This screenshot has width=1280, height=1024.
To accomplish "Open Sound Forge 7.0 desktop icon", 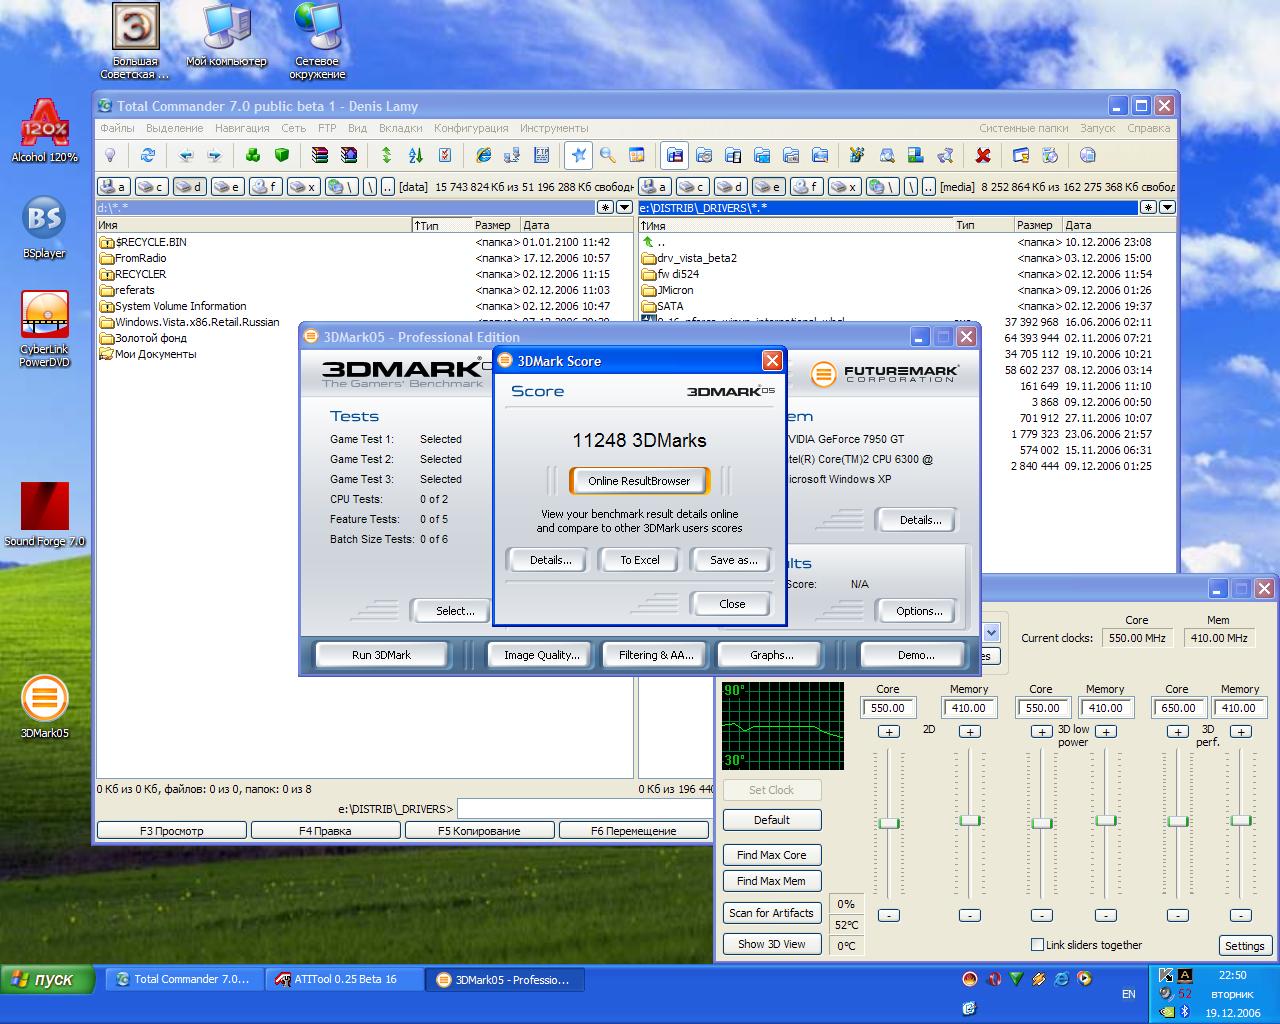I will (x=45, y=515).
